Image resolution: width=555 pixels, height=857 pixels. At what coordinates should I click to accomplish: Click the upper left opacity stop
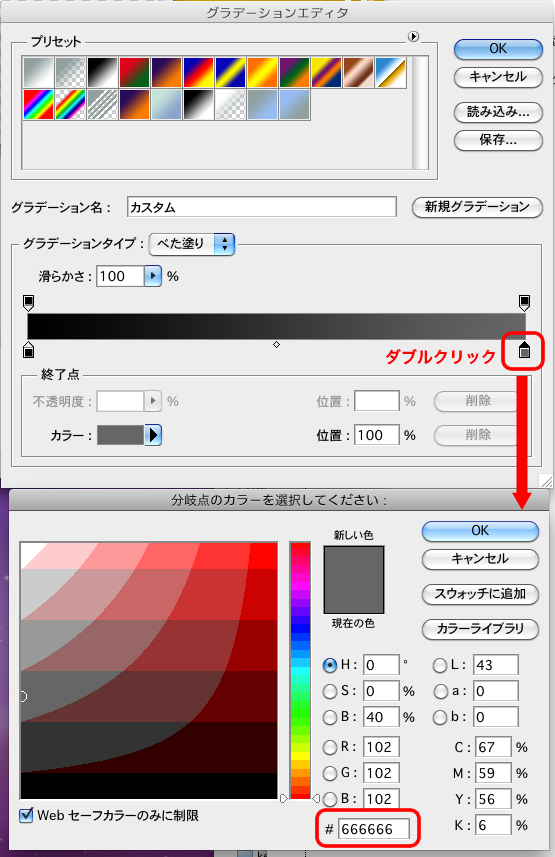pyautogui.click(x=28, y=302)
